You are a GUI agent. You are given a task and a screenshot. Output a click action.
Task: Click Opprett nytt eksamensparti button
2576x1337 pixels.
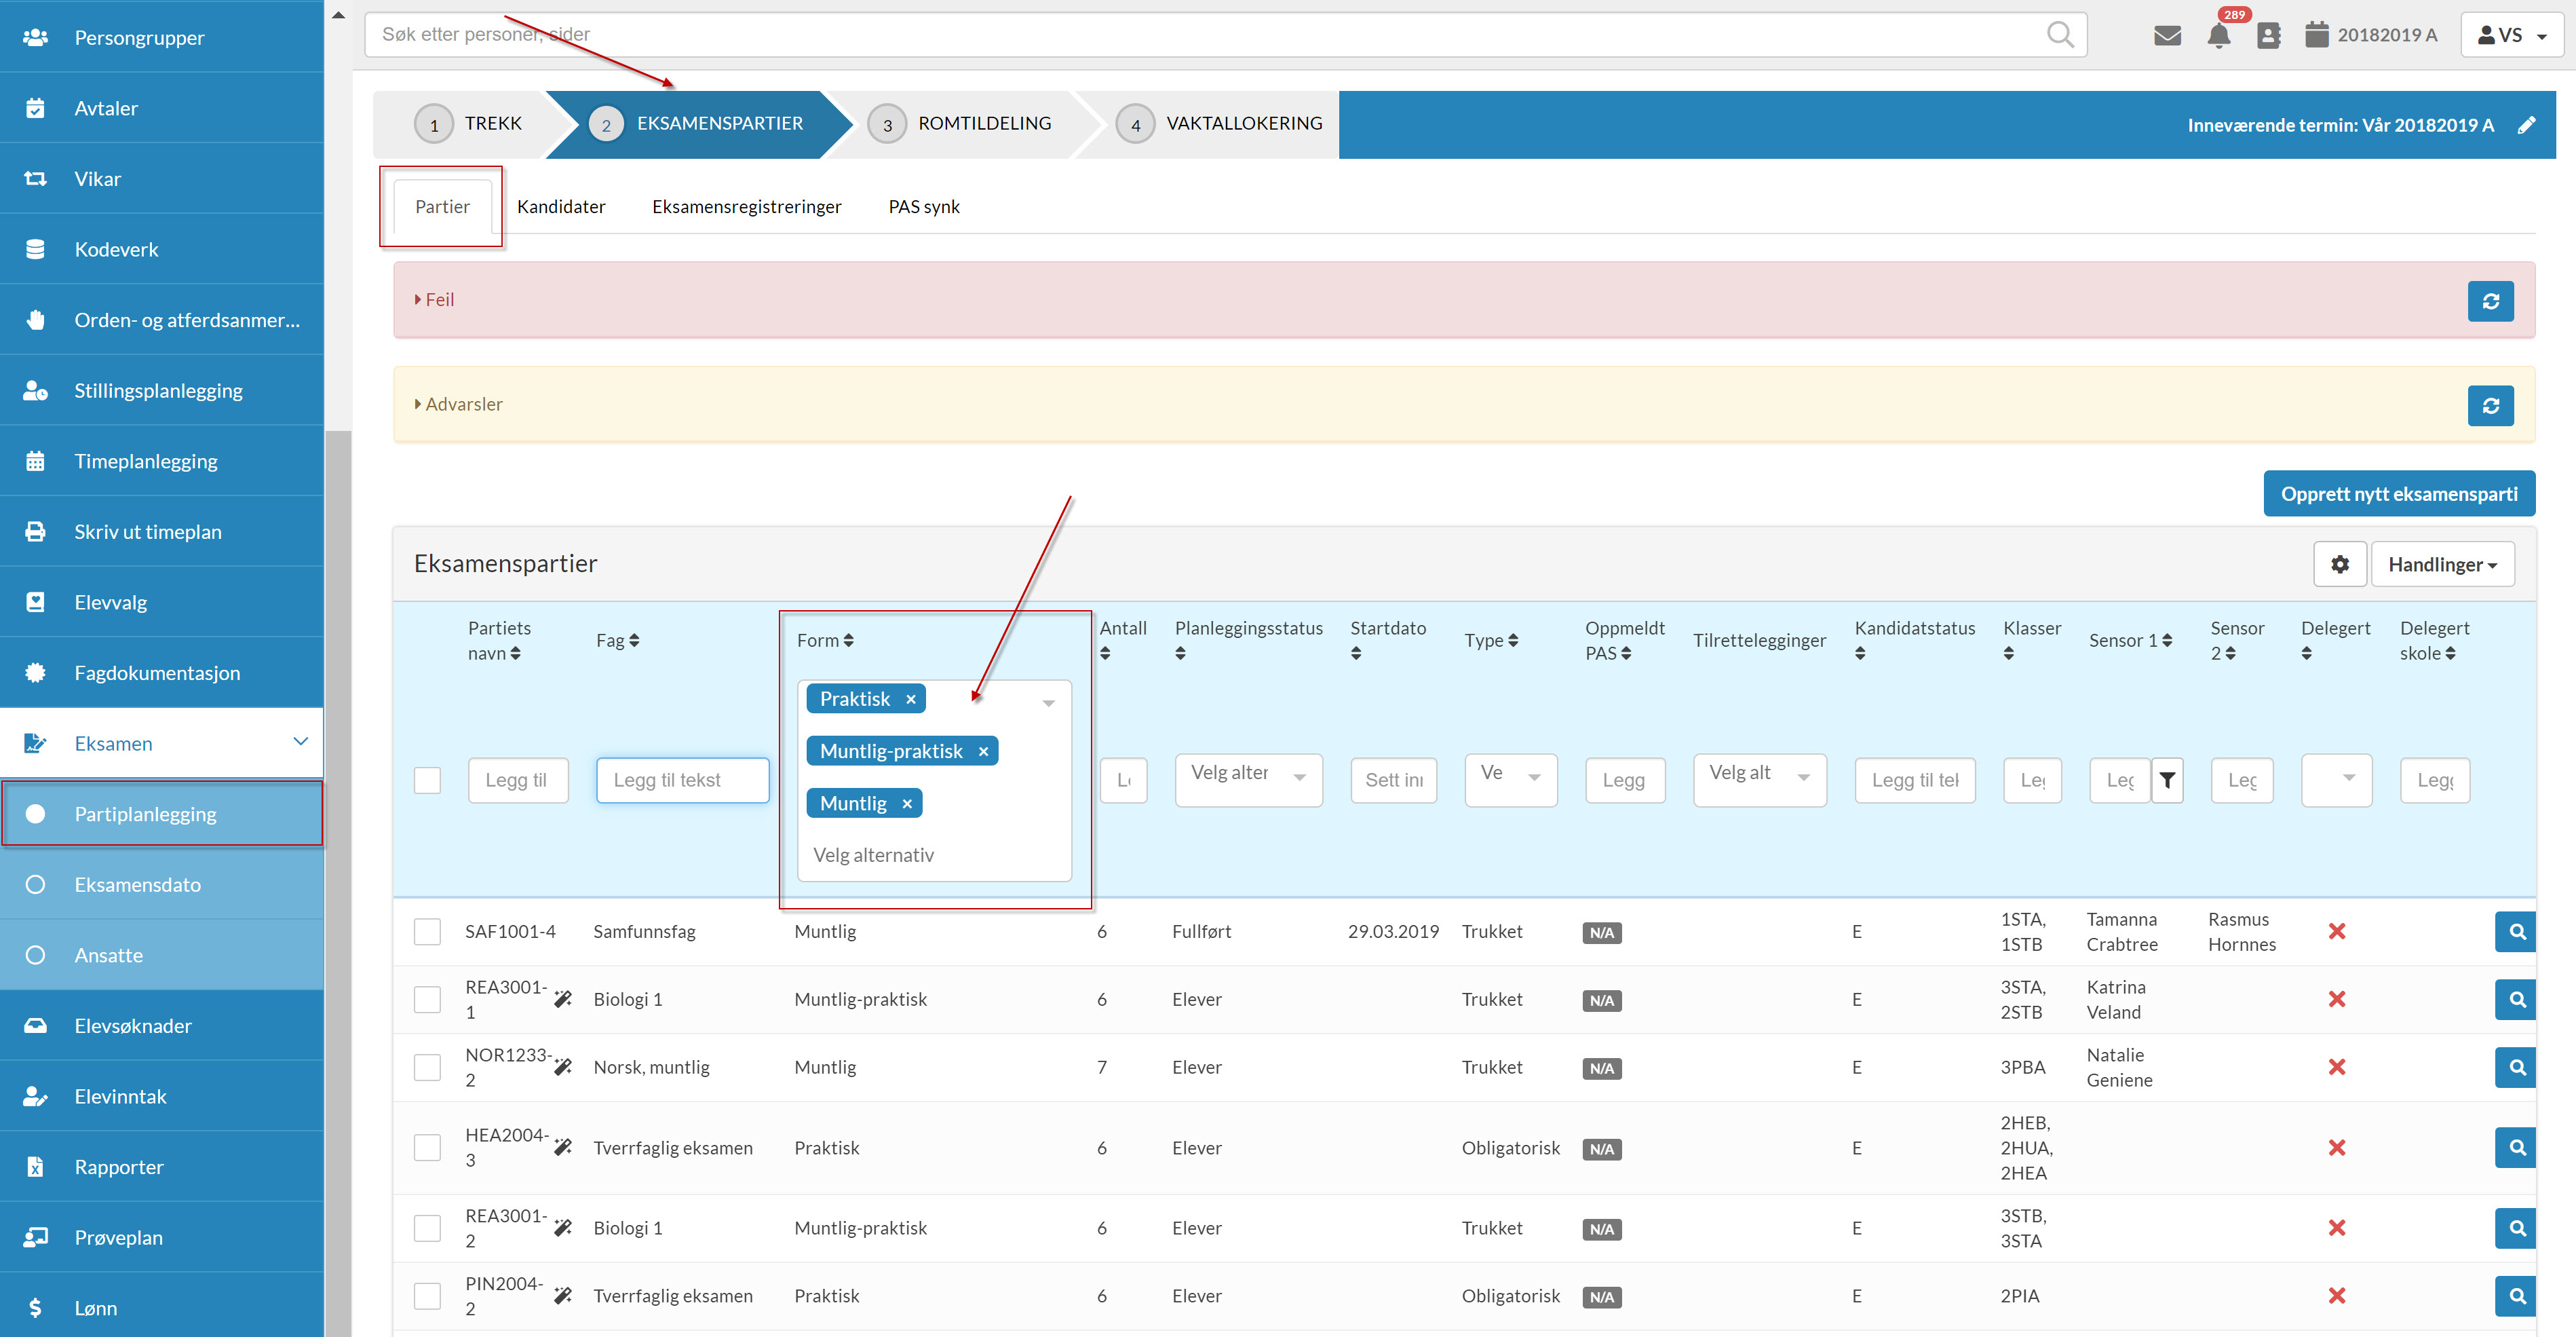[2398, 494]
